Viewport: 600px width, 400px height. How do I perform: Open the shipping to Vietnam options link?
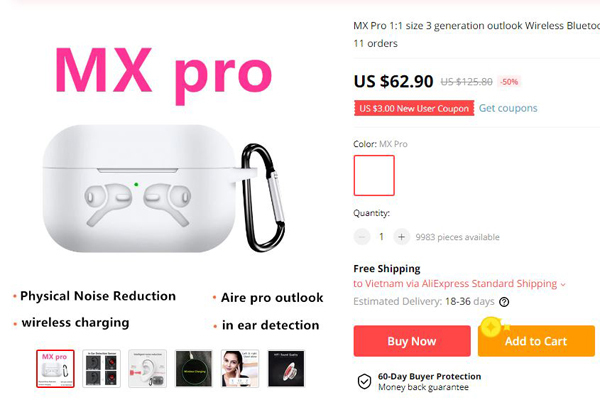(x=455, y=284)
